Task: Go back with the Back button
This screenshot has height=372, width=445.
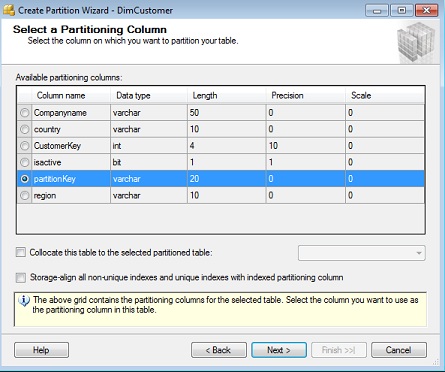Action: 219,350
